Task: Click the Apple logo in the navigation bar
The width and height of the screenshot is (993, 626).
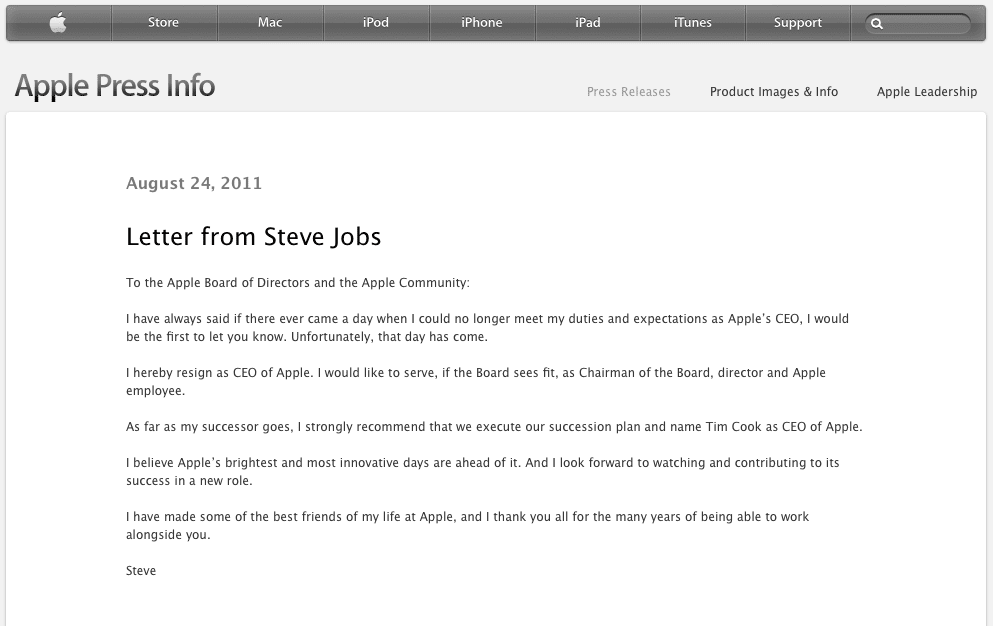Action: click(x=58, y=23)
